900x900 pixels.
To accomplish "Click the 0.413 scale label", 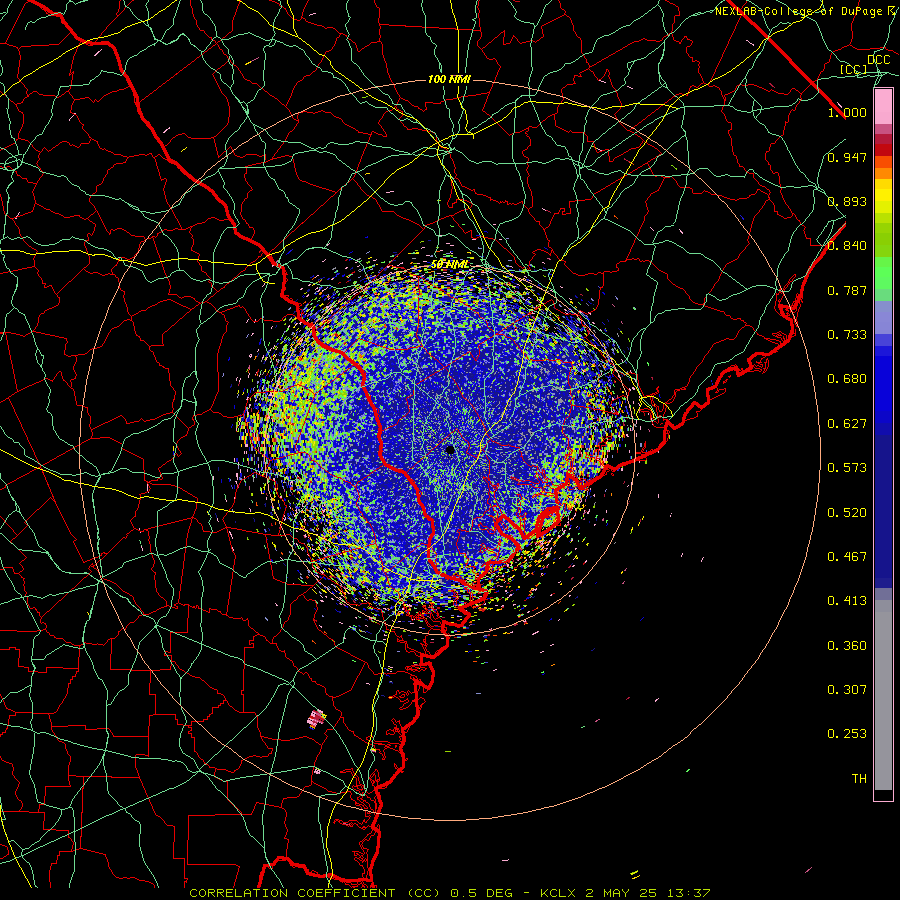I will pyautogui.click(x=847, y=601).
